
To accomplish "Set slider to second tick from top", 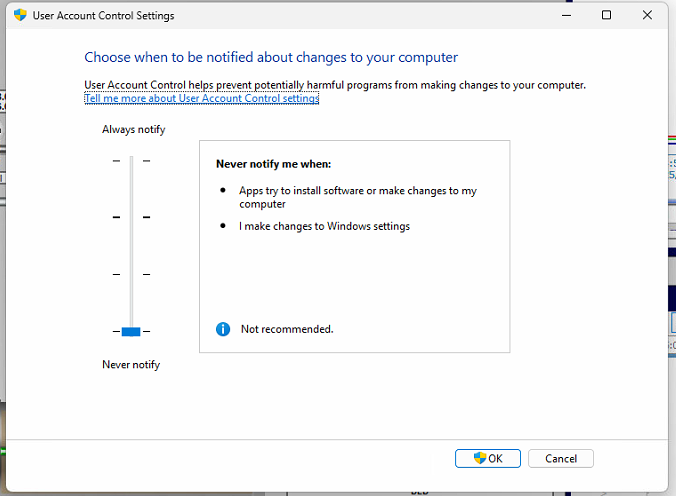I will tap(131, 217).
